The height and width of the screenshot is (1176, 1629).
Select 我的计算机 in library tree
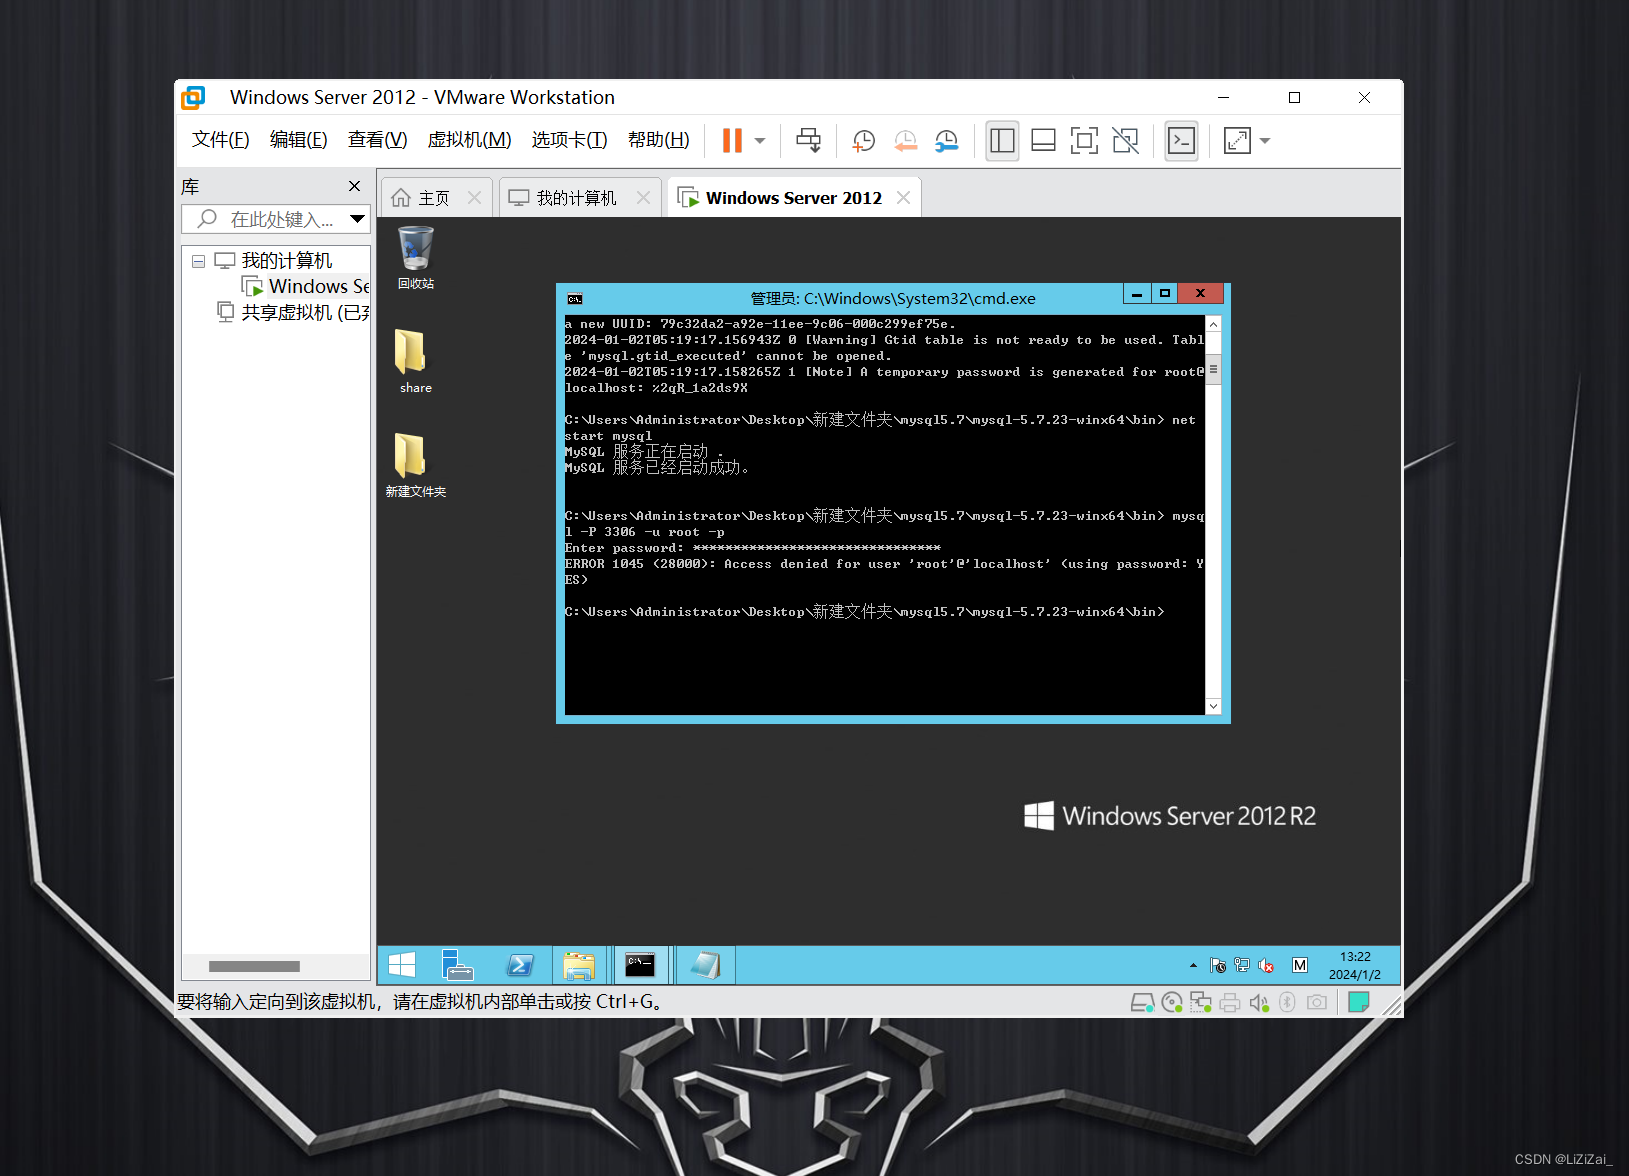[x=274, y=261]
